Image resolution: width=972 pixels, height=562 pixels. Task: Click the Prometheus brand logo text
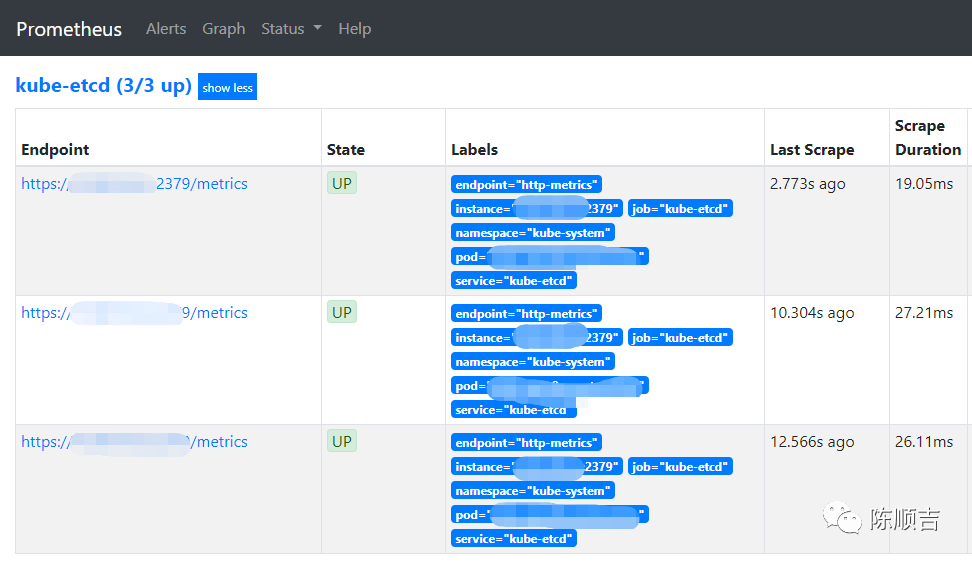(69, 29)
